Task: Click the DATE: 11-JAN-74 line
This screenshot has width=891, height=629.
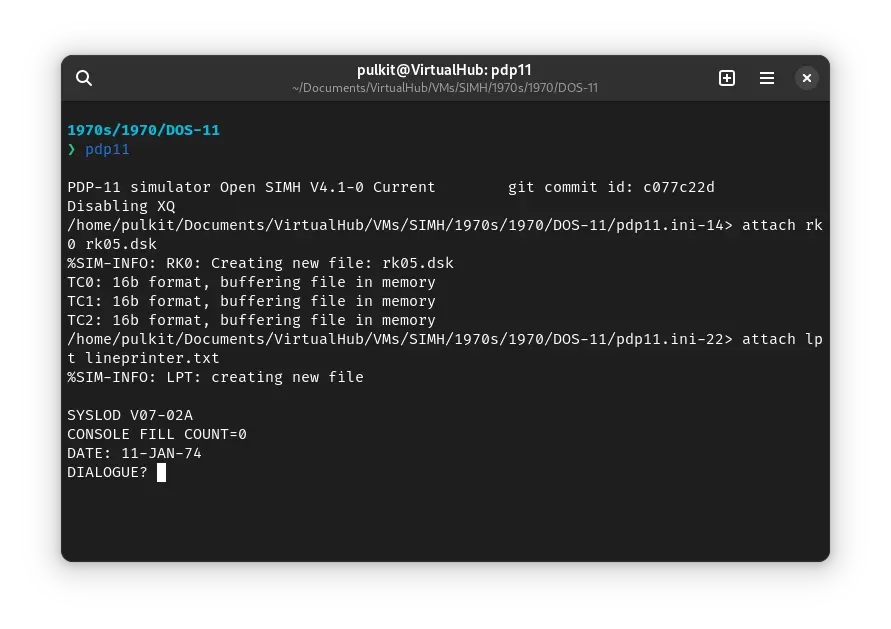Action: (x=134, y=453)
